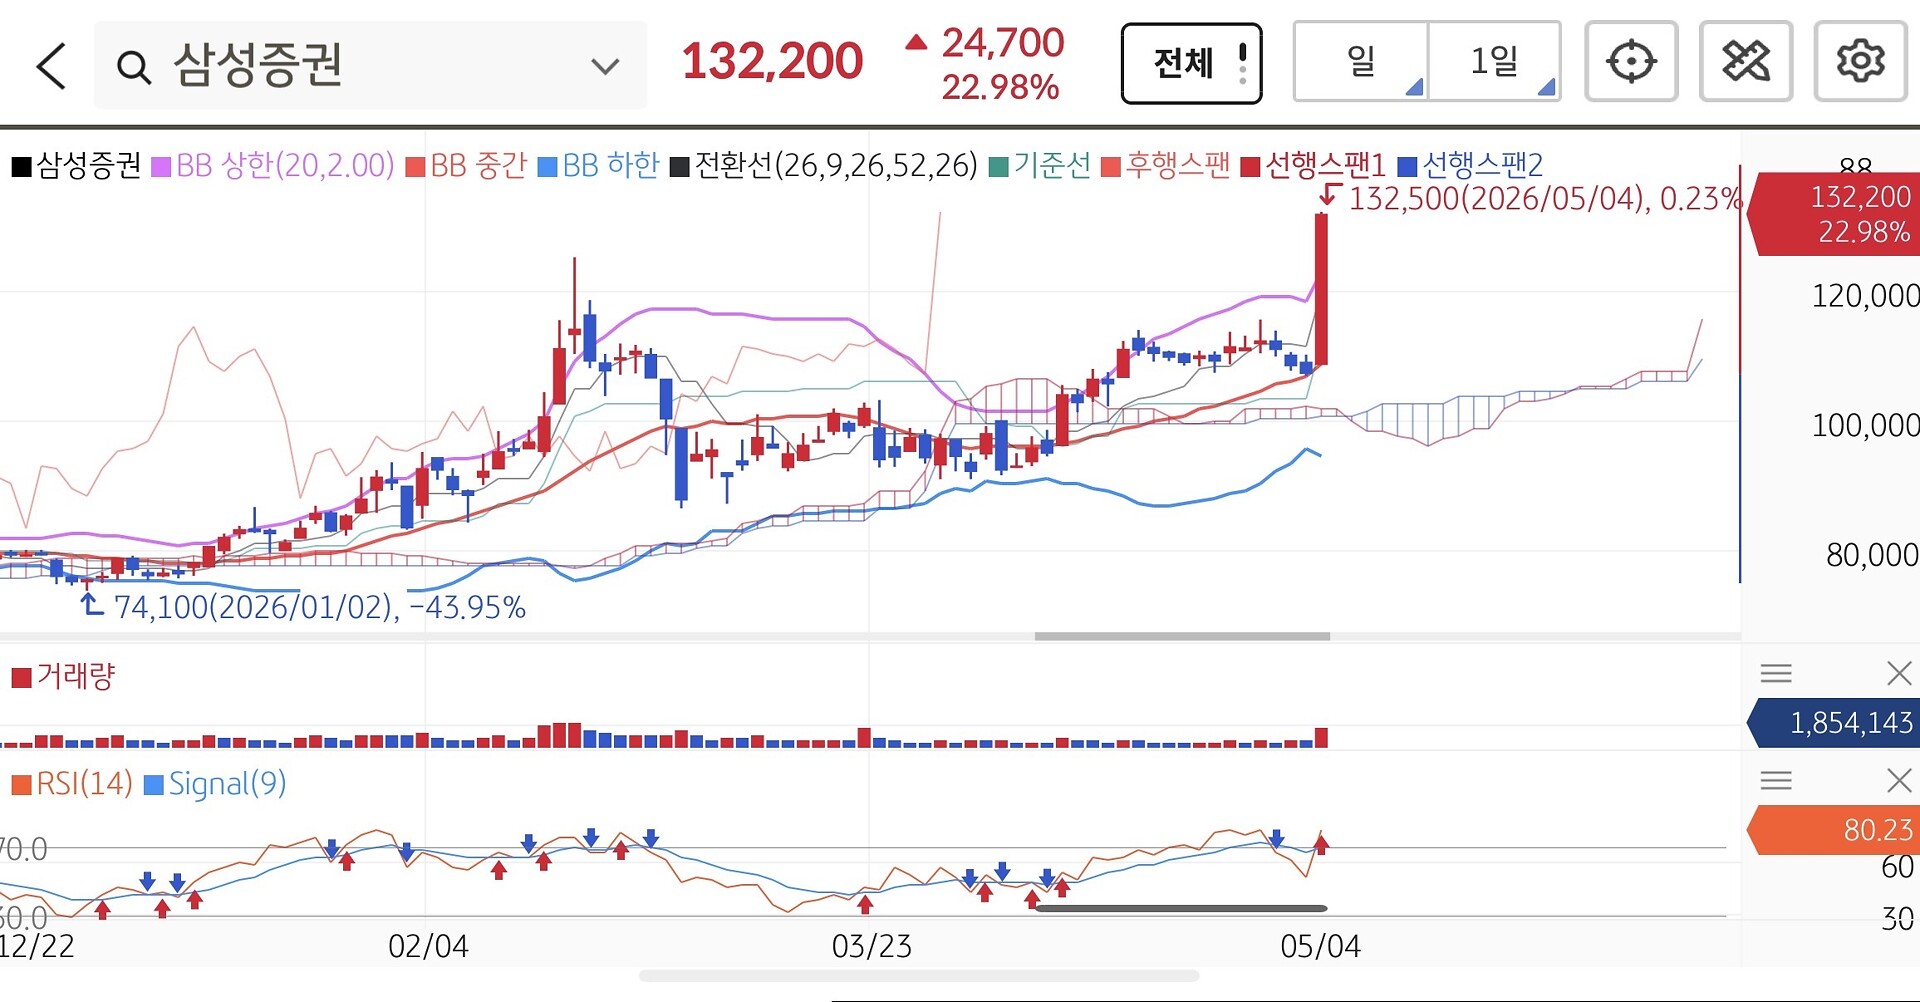Tap the 24,700 price change value
This screenshot has height=1002, width=1920.
pos(1002,43)
